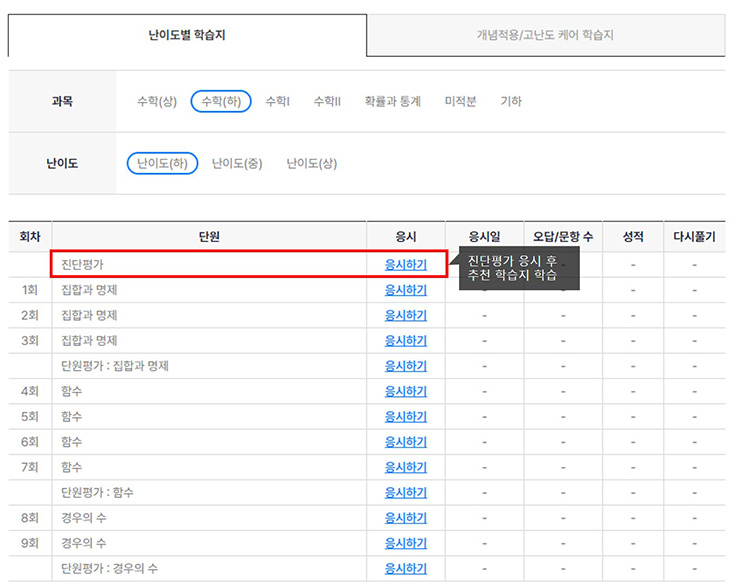Click 응시하기 for 7회 함수
Screen dimensions: 742x585
406,467
